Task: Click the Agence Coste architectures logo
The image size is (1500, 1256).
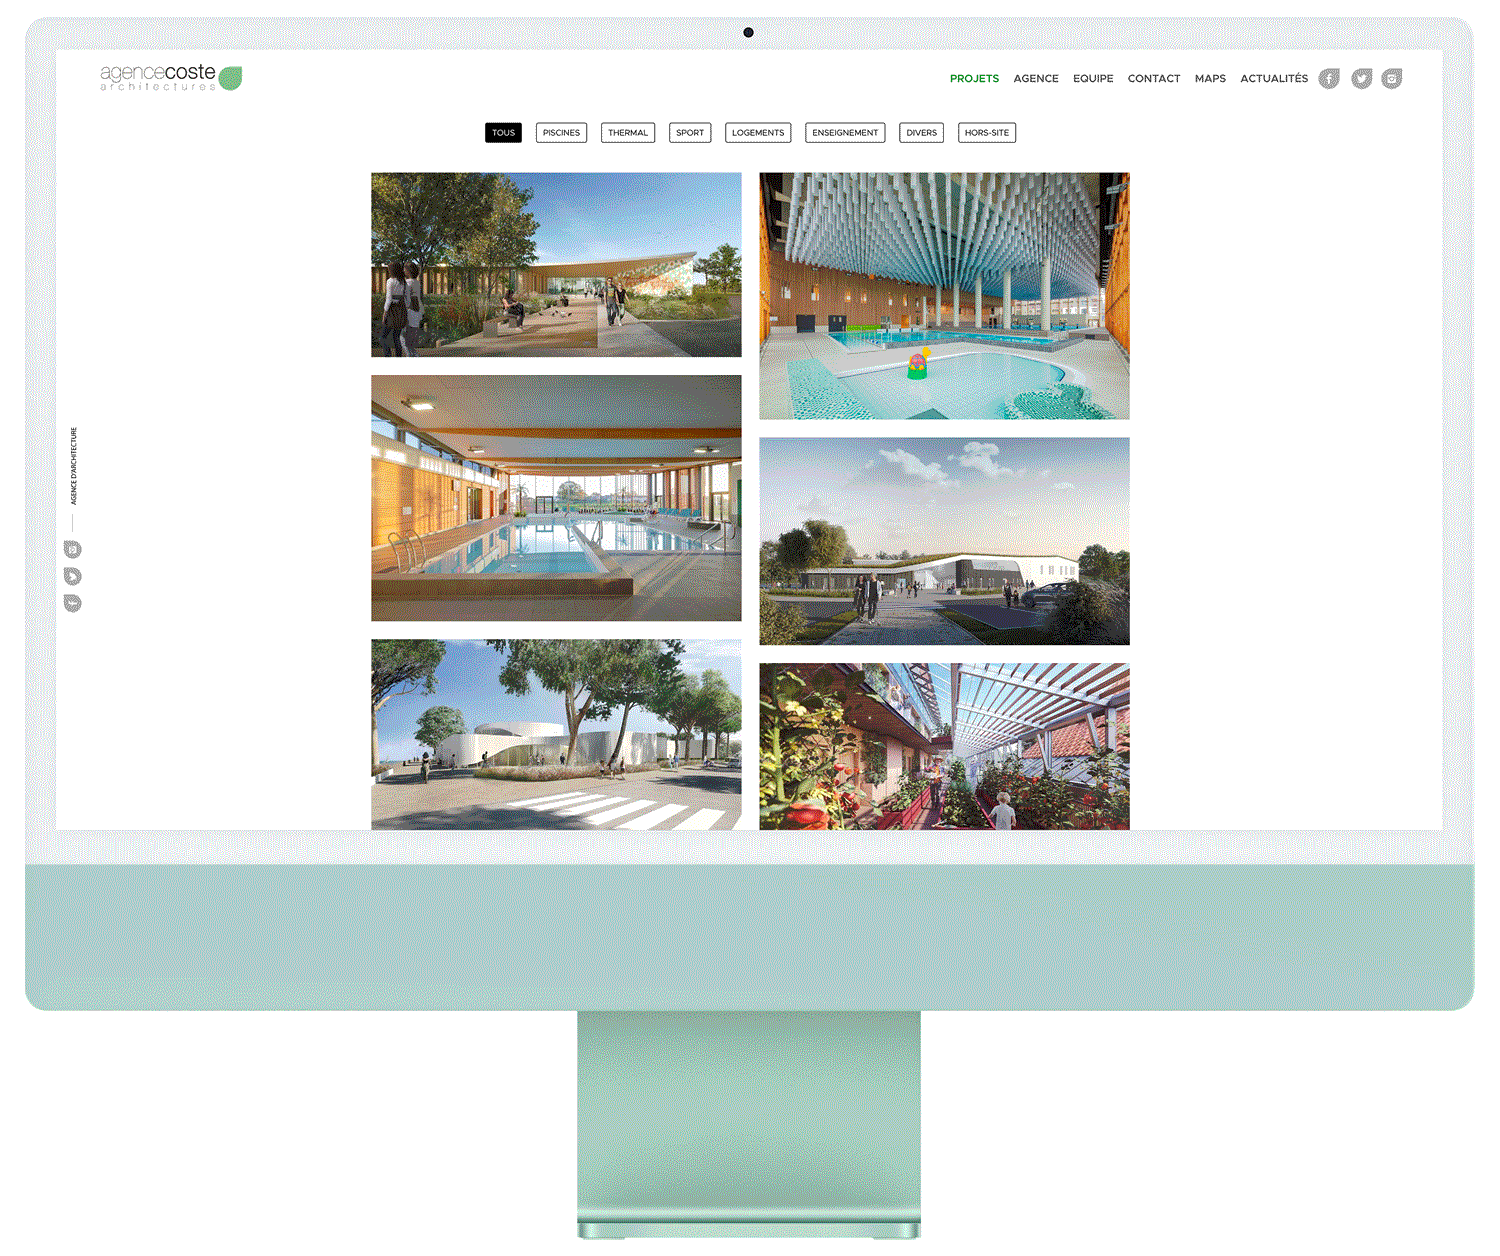Action: click(x=171, y=78)
